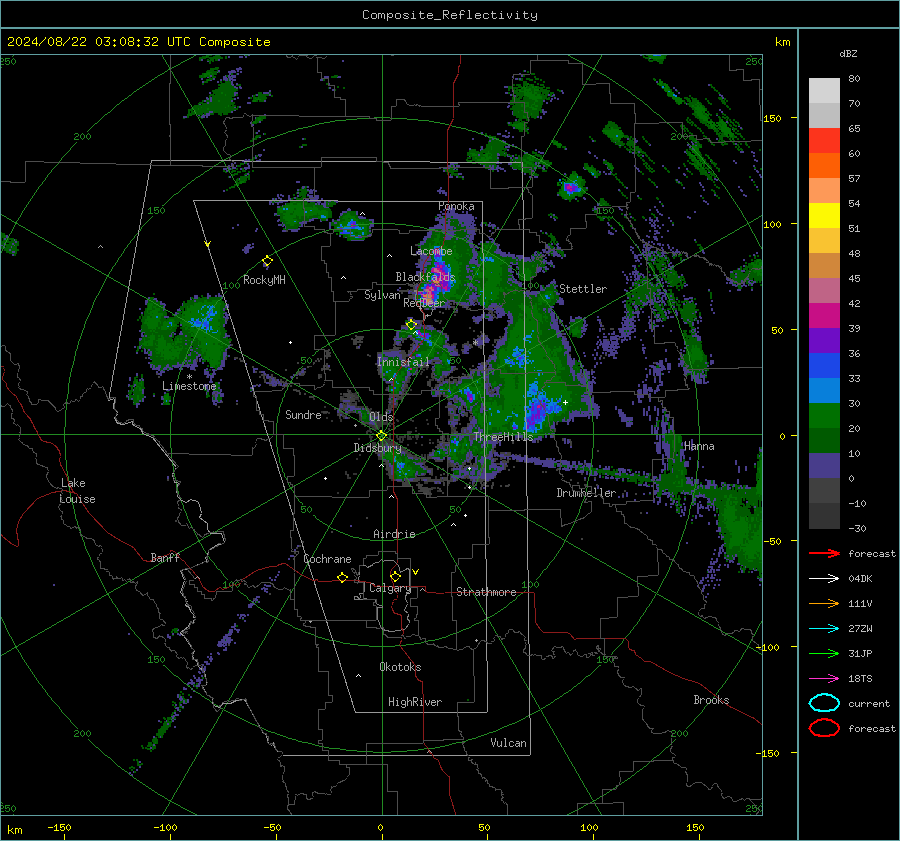This screenshot has height=841, width=900.
Task: Click the Strathmore label
Action: (486, 592)
